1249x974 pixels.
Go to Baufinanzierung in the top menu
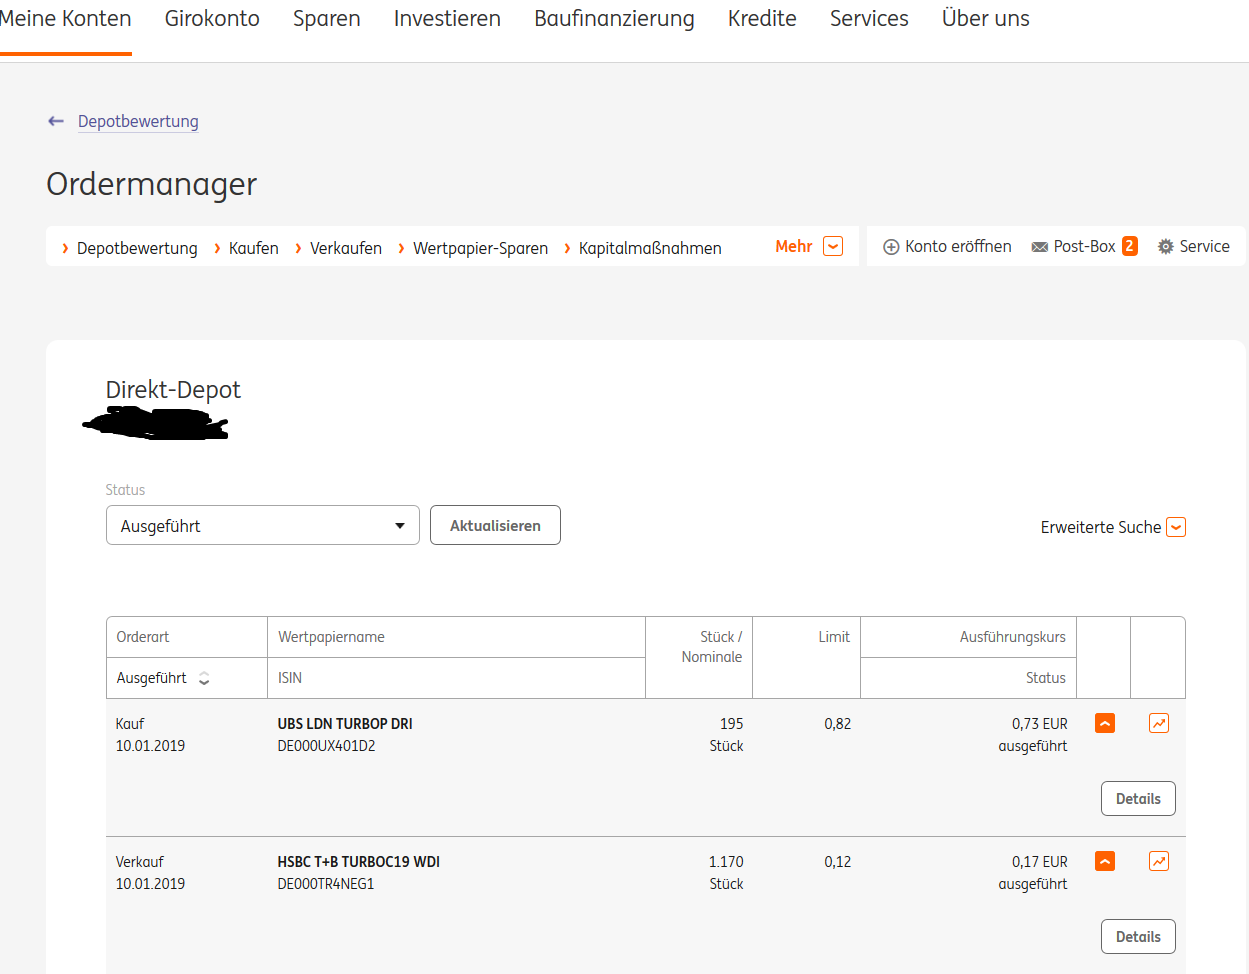pos(614,19)
